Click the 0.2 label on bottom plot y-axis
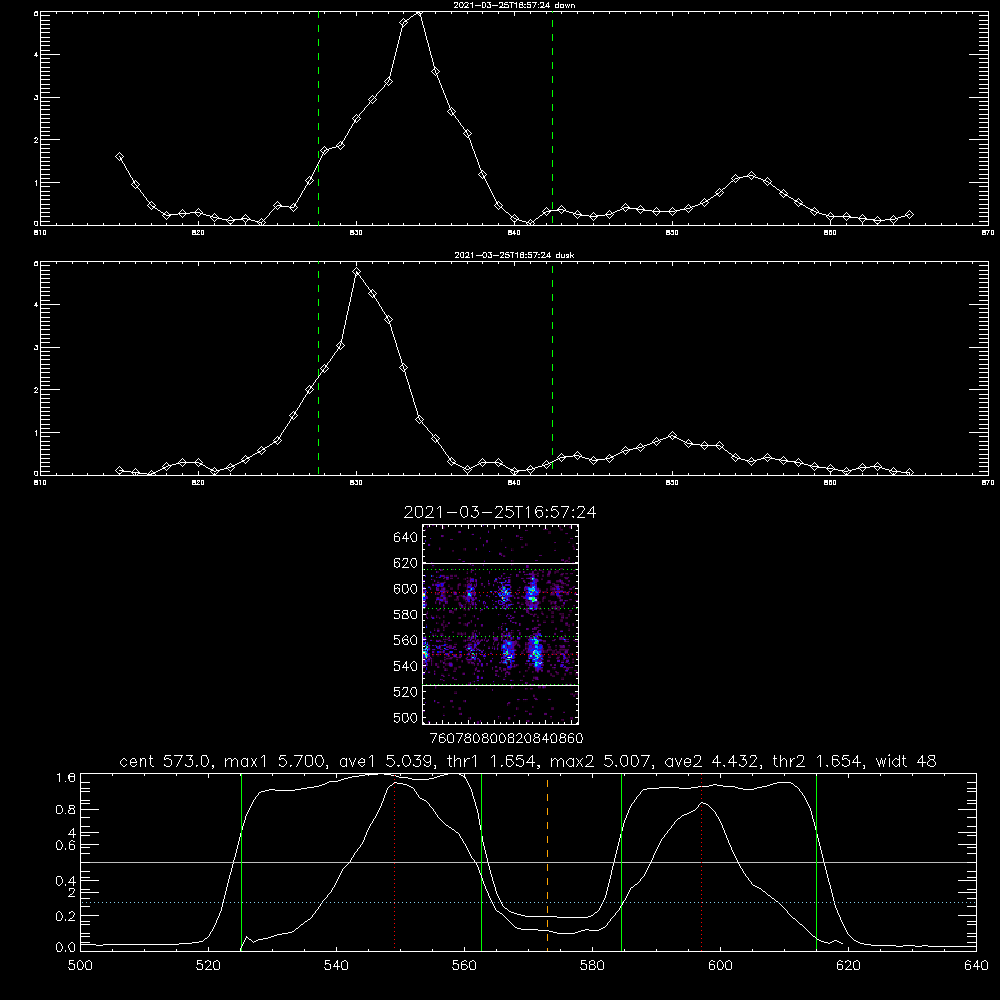Image resolution: width=1000 pixels, height=1000 pixels. [66, 916]
